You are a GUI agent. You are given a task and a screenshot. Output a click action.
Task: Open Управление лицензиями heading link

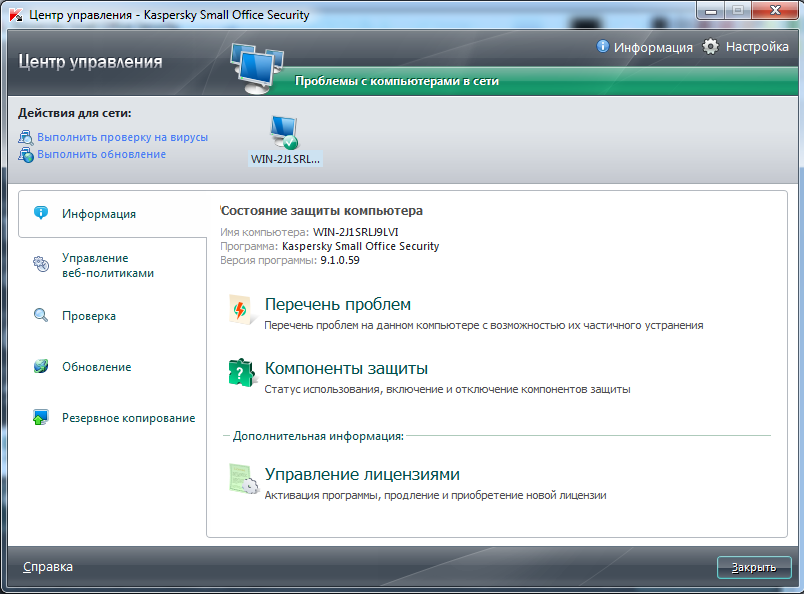pos(362,474)
